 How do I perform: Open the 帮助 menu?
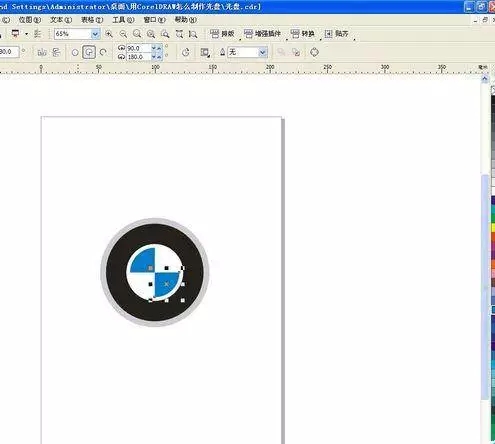(186, 20)
